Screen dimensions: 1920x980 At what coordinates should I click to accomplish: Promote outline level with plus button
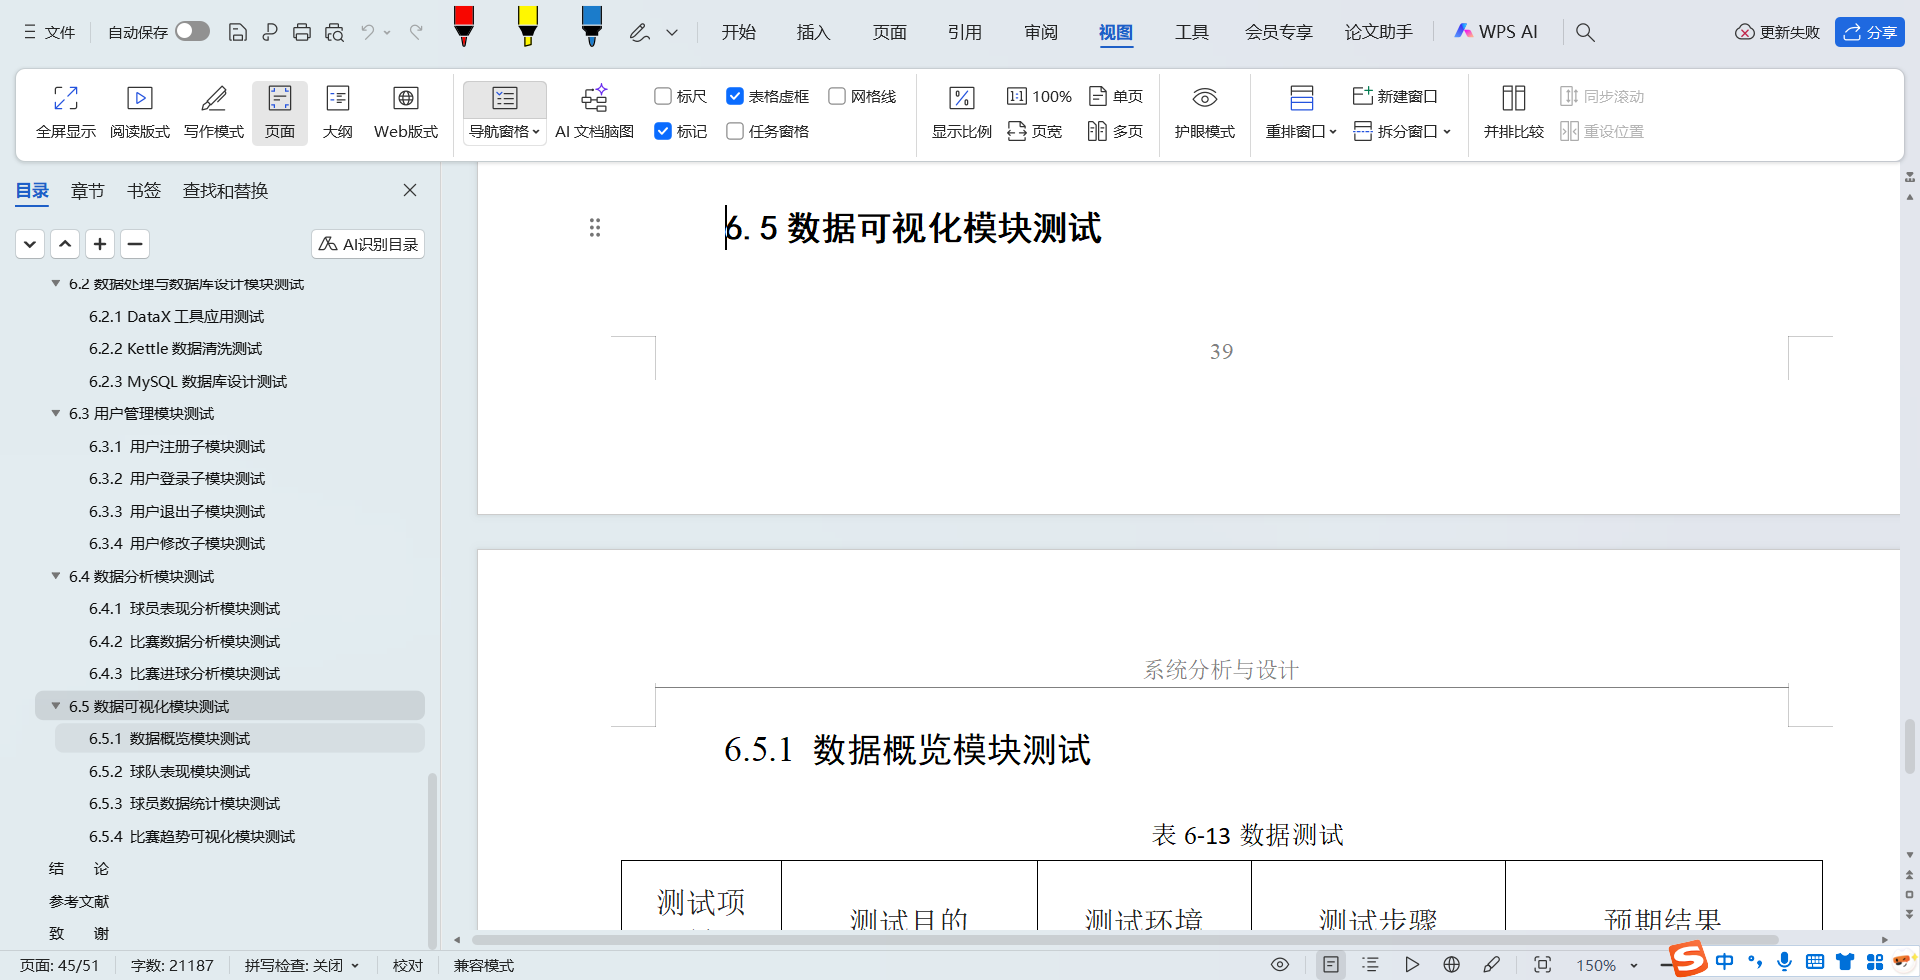[x=100, y=244]
